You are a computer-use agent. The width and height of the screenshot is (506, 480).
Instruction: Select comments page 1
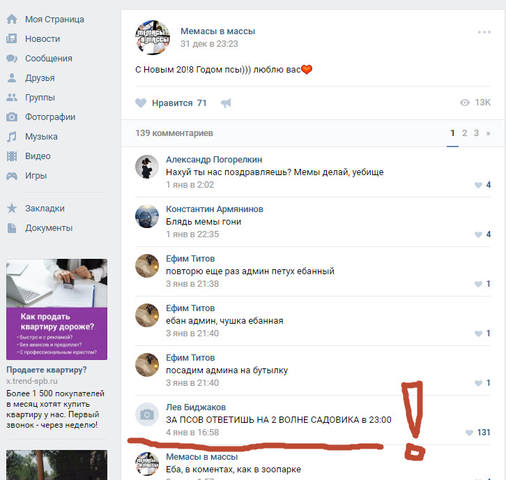click(x=452, y=133)
